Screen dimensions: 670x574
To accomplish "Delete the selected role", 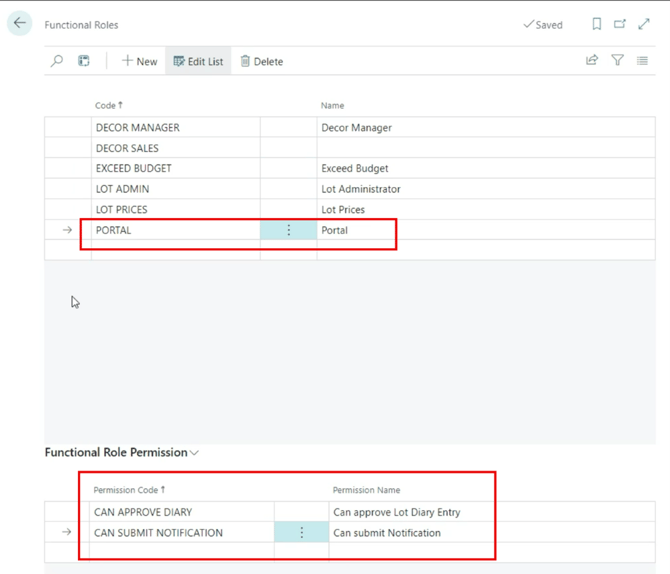I will 262,62.
